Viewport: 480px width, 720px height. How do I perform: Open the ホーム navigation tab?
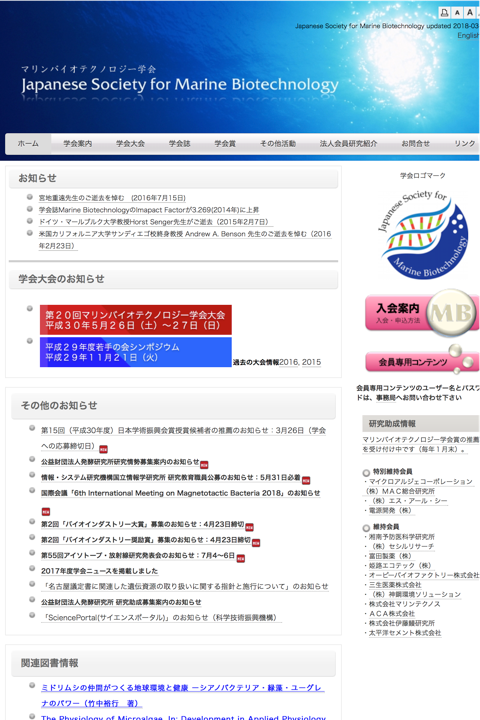pos(28,144)
